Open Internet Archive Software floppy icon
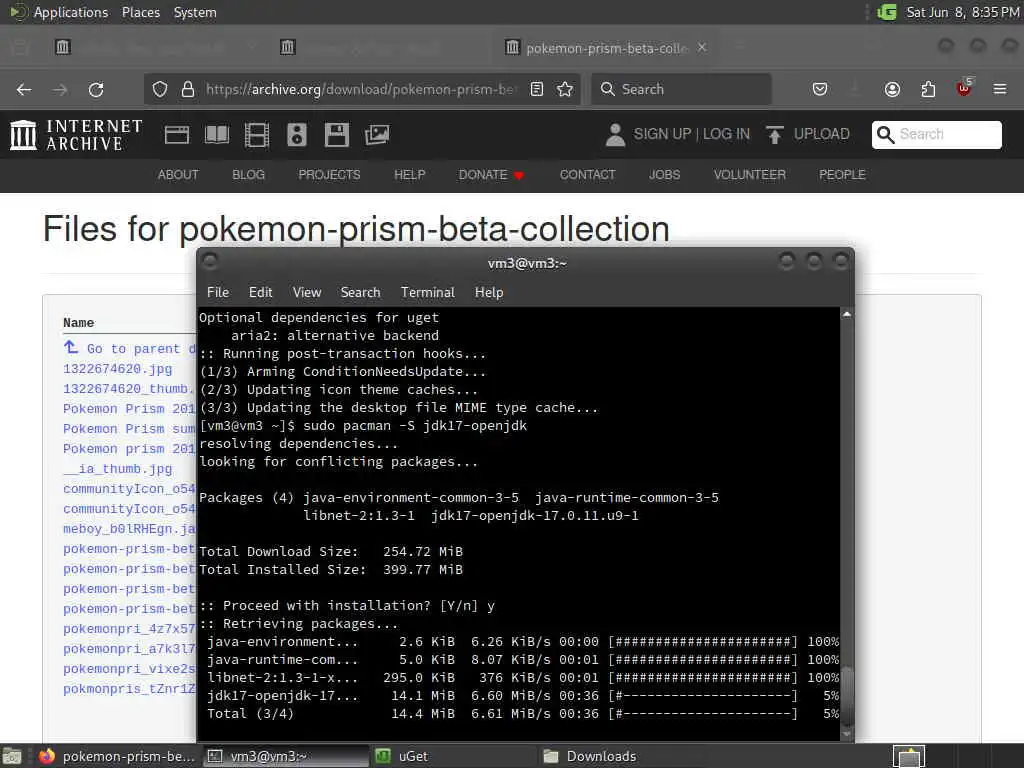 [x=336, y=135]
